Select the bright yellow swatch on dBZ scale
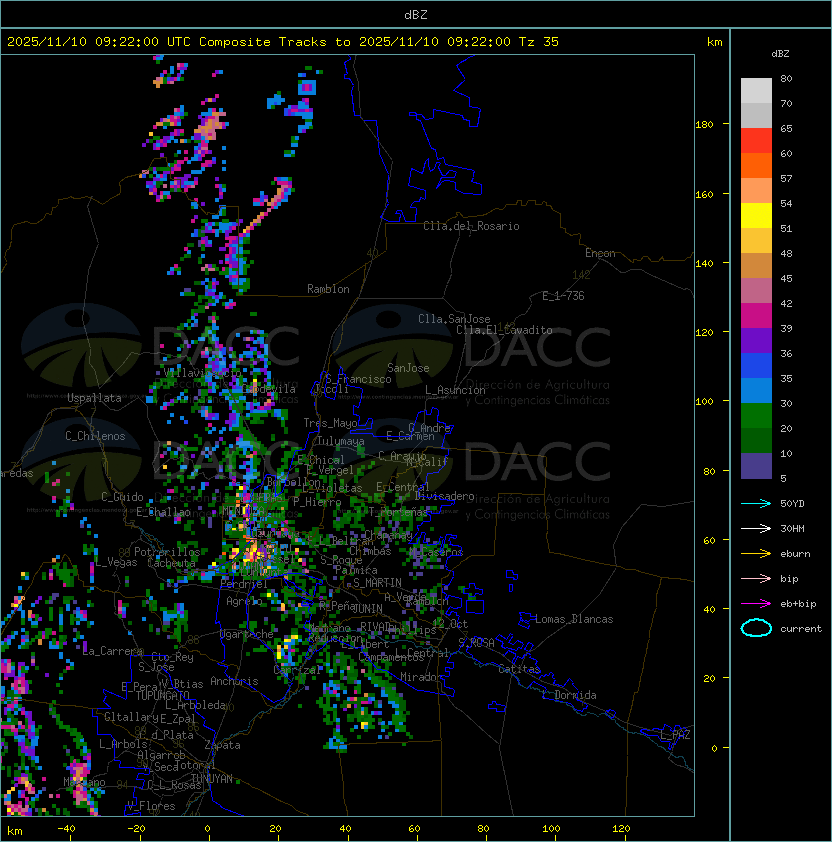This screenshot has width=832, height=842. pyautogui.click(x=756, y=215)
